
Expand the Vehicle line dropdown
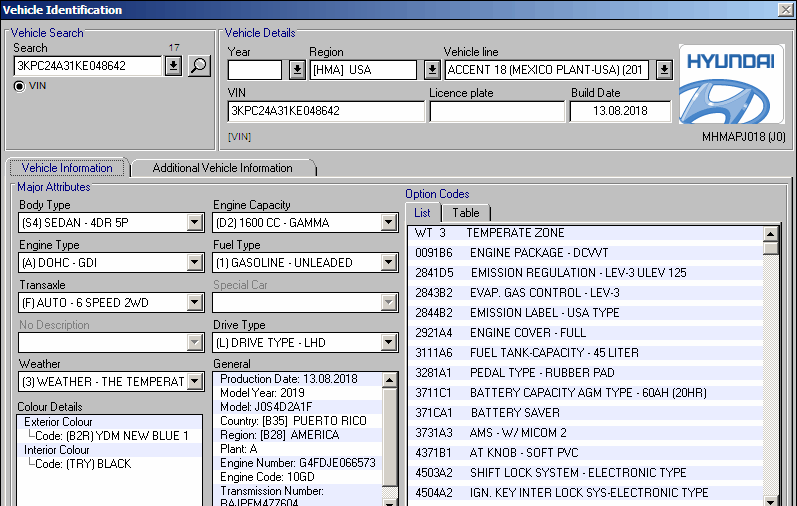[664, 70]
